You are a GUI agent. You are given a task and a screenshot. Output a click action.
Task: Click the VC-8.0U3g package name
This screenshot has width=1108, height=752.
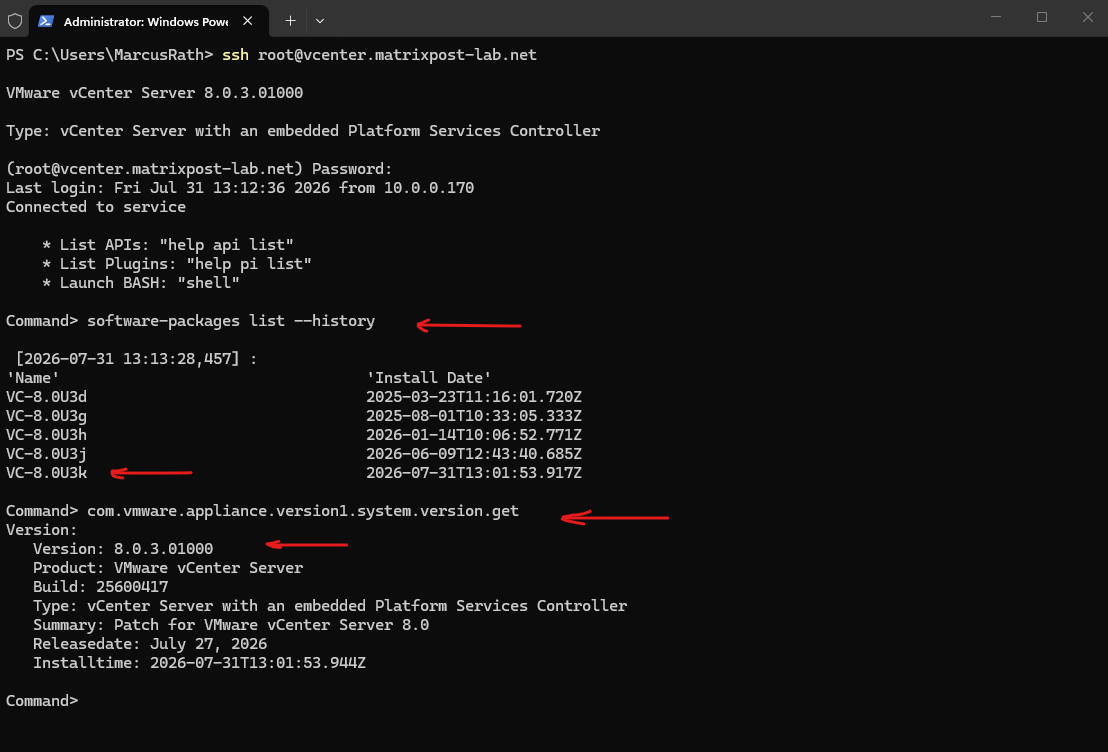point(47,416)
